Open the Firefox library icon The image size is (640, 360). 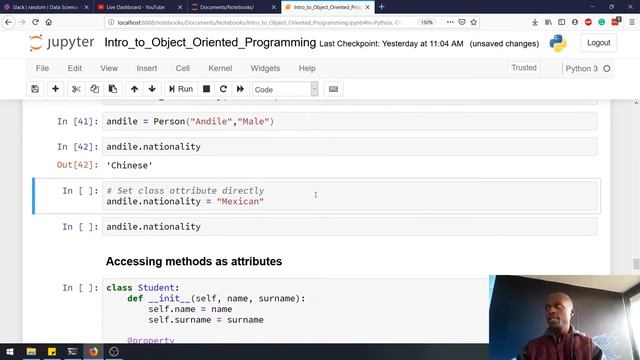tap(548, 22)
